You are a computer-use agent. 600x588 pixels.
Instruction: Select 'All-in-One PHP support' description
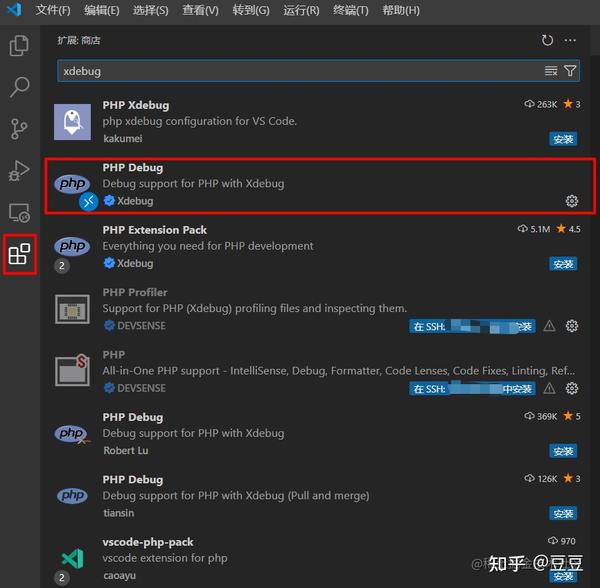tap(338, 371)
